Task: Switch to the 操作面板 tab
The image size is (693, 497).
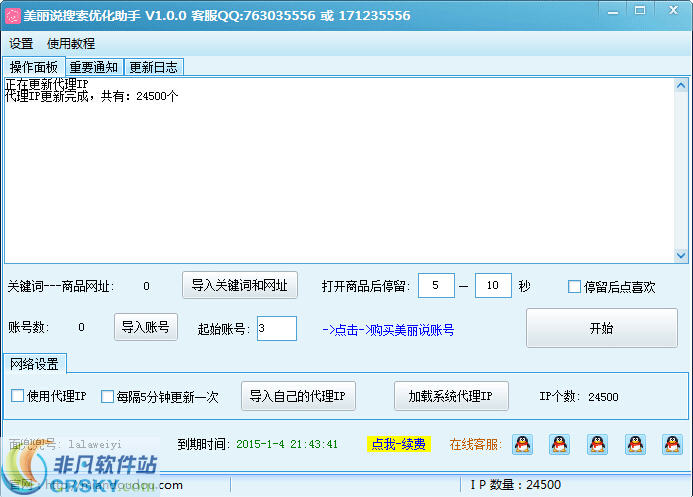Action: [34, 67]
